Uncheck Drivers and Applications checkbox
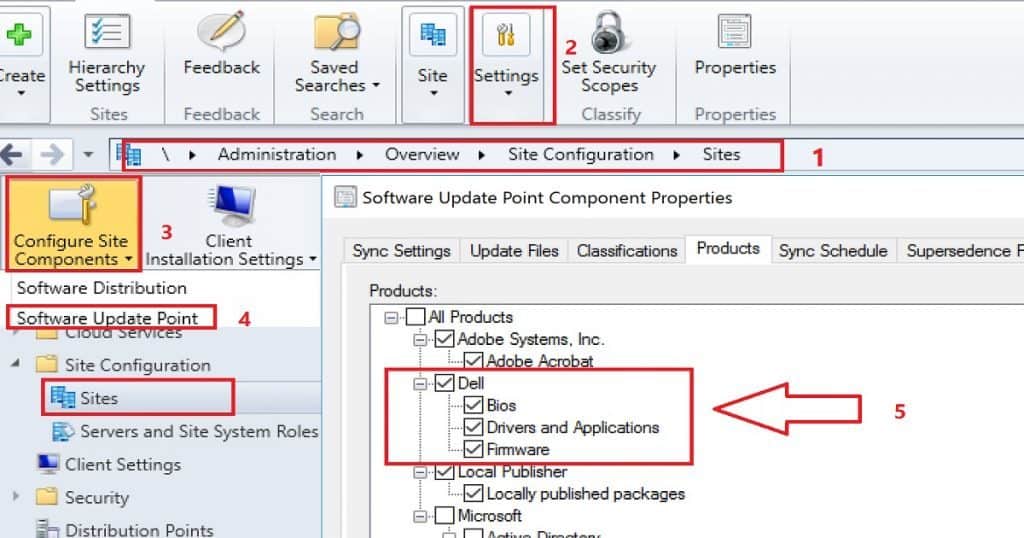The height and width of the screenshot is (538, 1024). click(x=473, y=427)
